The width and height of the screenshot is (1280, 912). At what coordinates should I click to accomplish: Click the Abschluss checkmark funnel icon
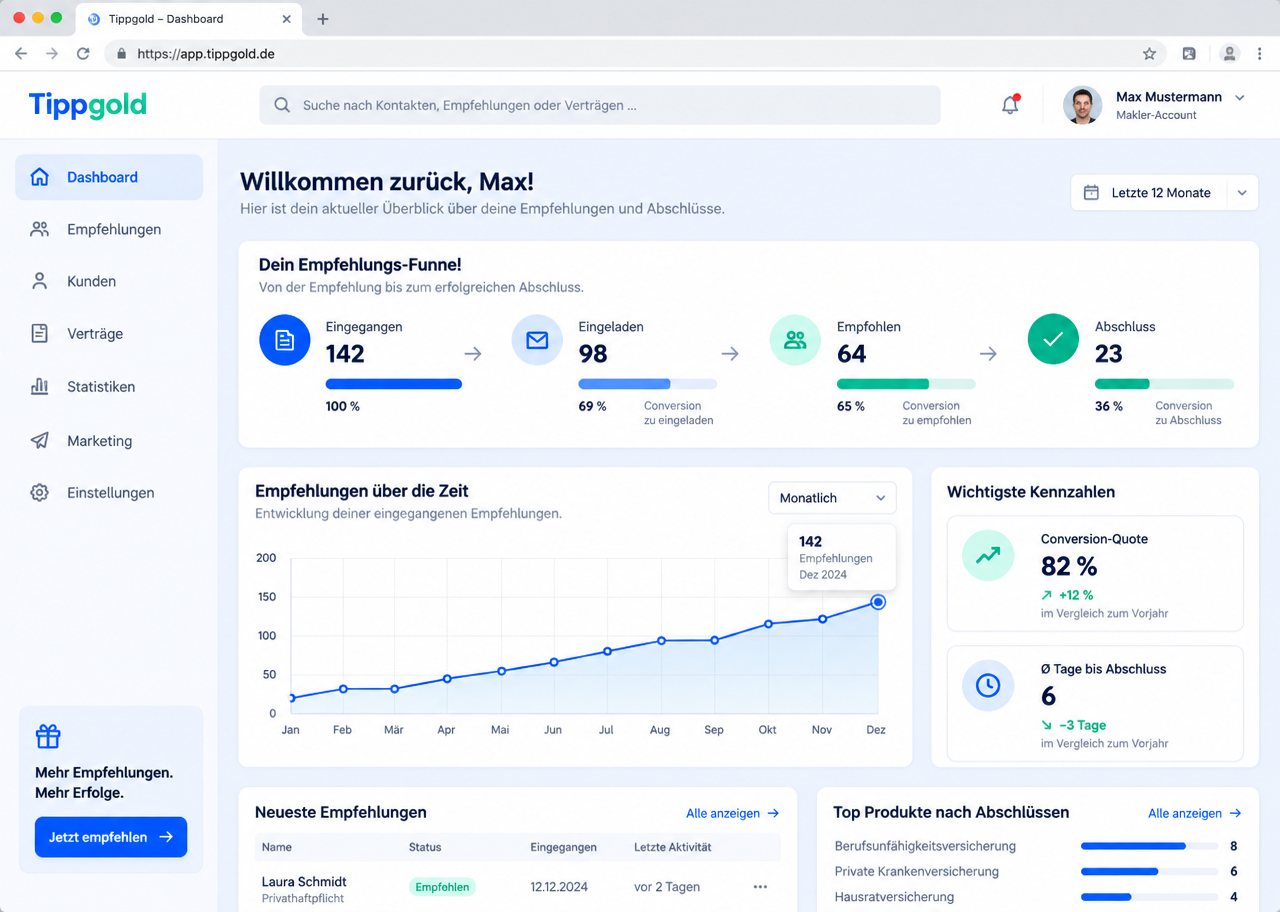tap(1053, 340)
